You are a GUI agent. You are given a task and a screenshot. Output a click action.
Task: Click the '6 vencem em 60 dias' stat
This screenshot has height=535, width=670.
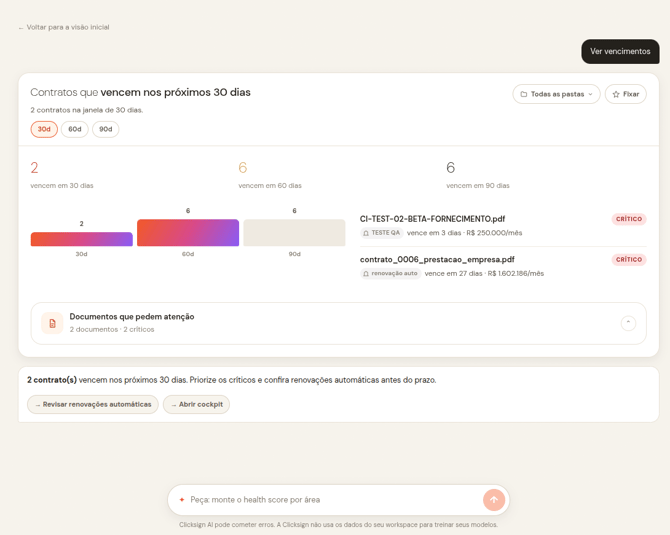coord(270,174)
